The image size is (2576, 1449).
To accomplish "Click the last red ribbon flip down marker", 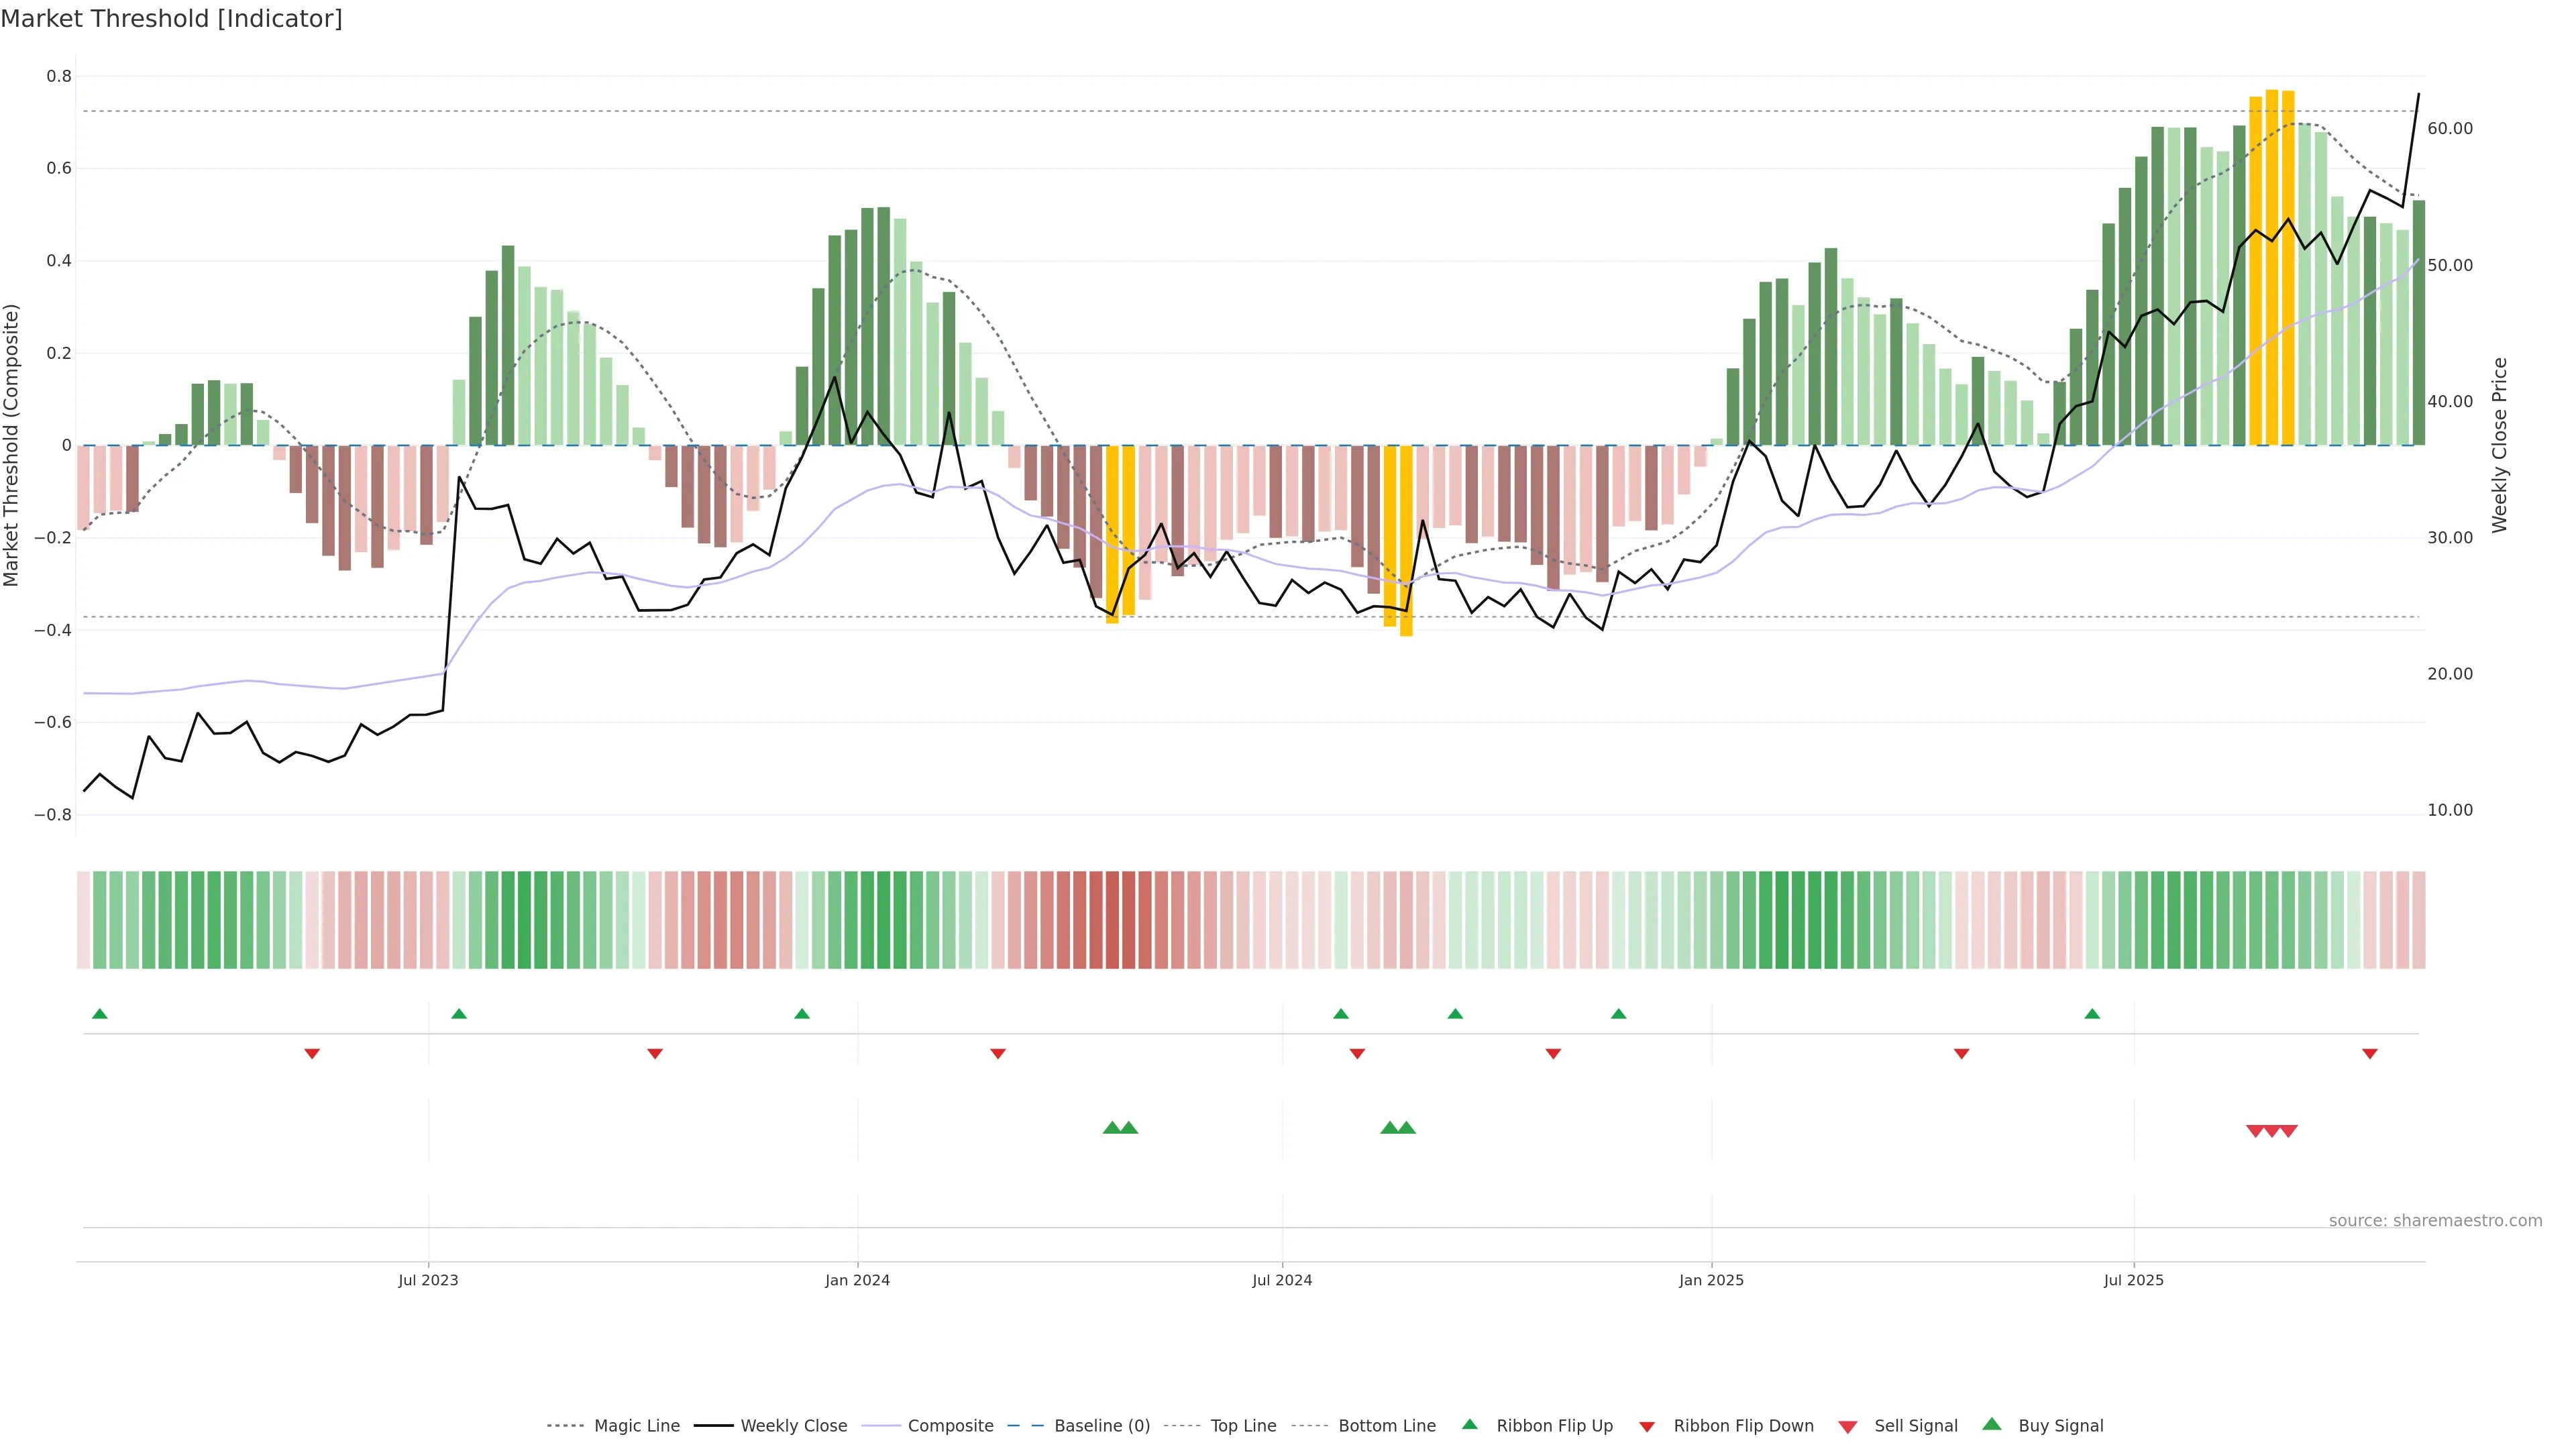I will (x=2369, y=1053).
